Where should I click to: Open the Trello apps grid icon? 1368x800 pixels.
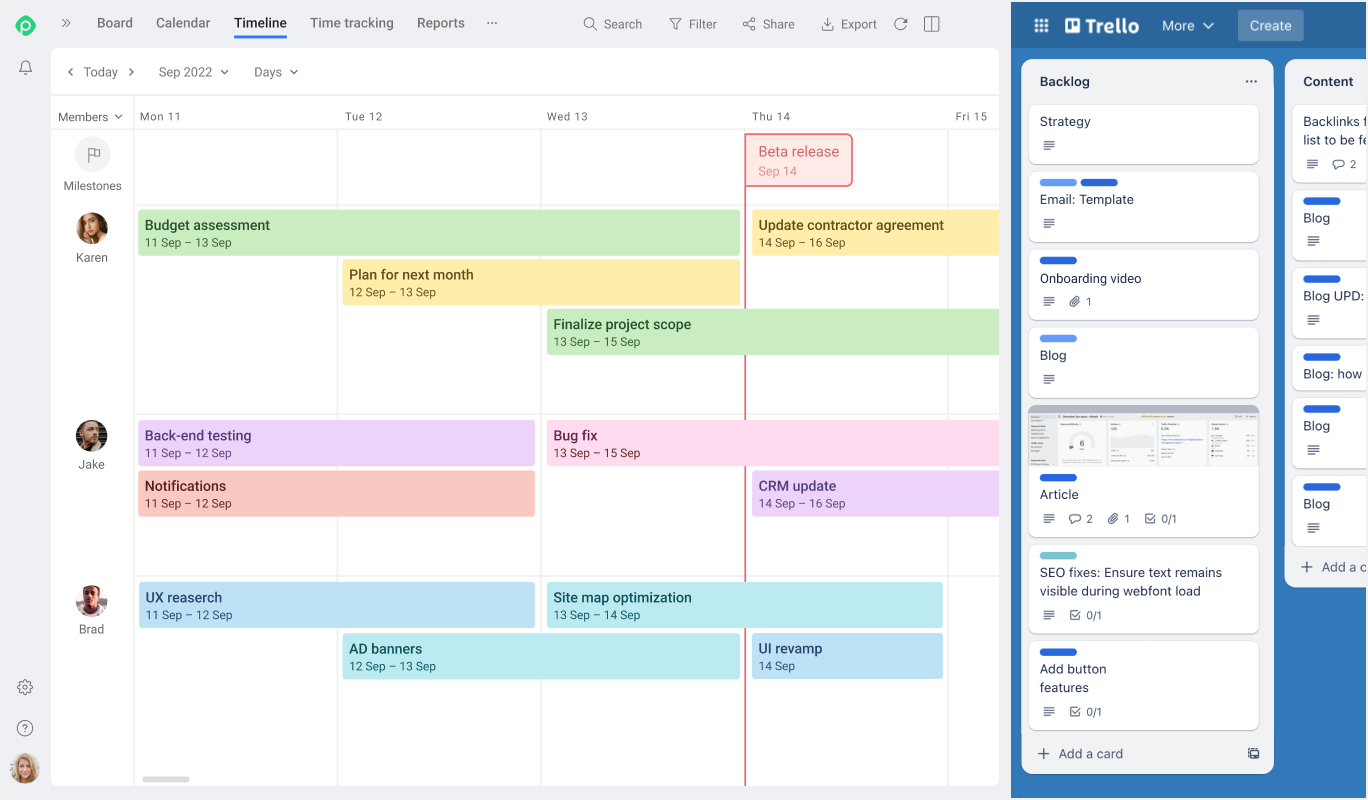pyautogui.click(x=1040, y=25)
